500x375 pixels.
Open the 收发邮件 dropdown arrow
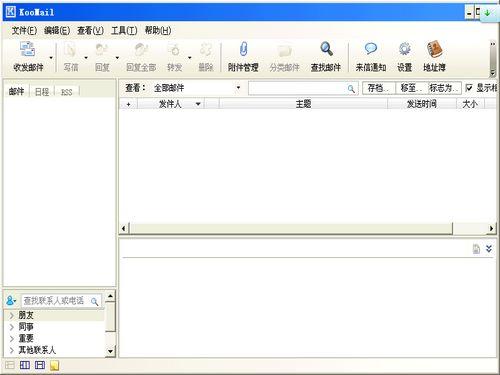[x=51, y=58]
